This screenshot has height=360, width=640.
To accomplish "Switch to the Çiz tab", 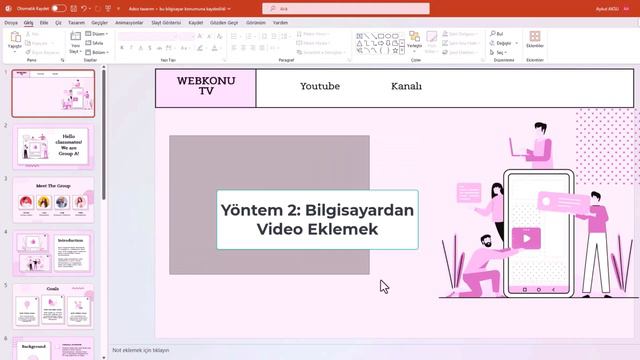I will tap(58, 23).
